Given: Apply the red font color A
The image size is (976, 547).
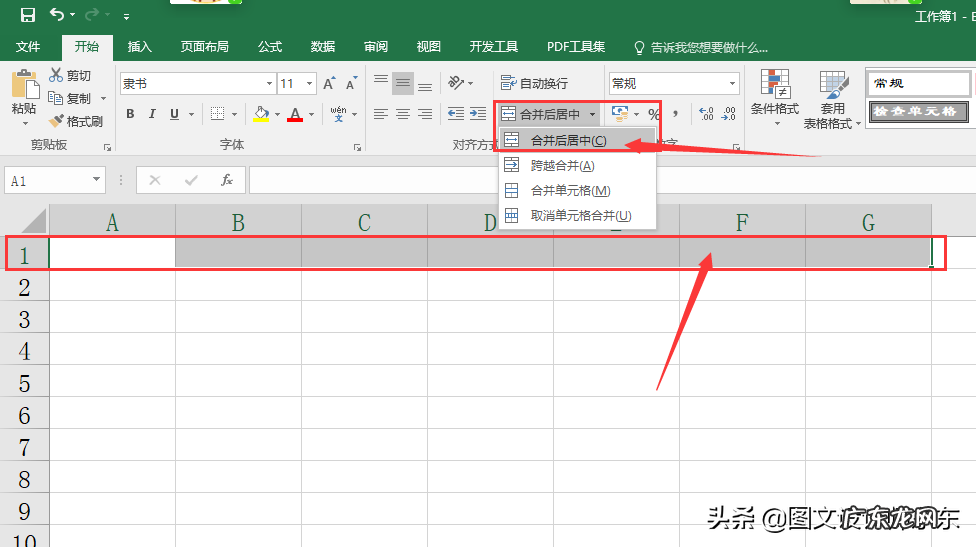Looking at the screenshot, I should point(295,114).
